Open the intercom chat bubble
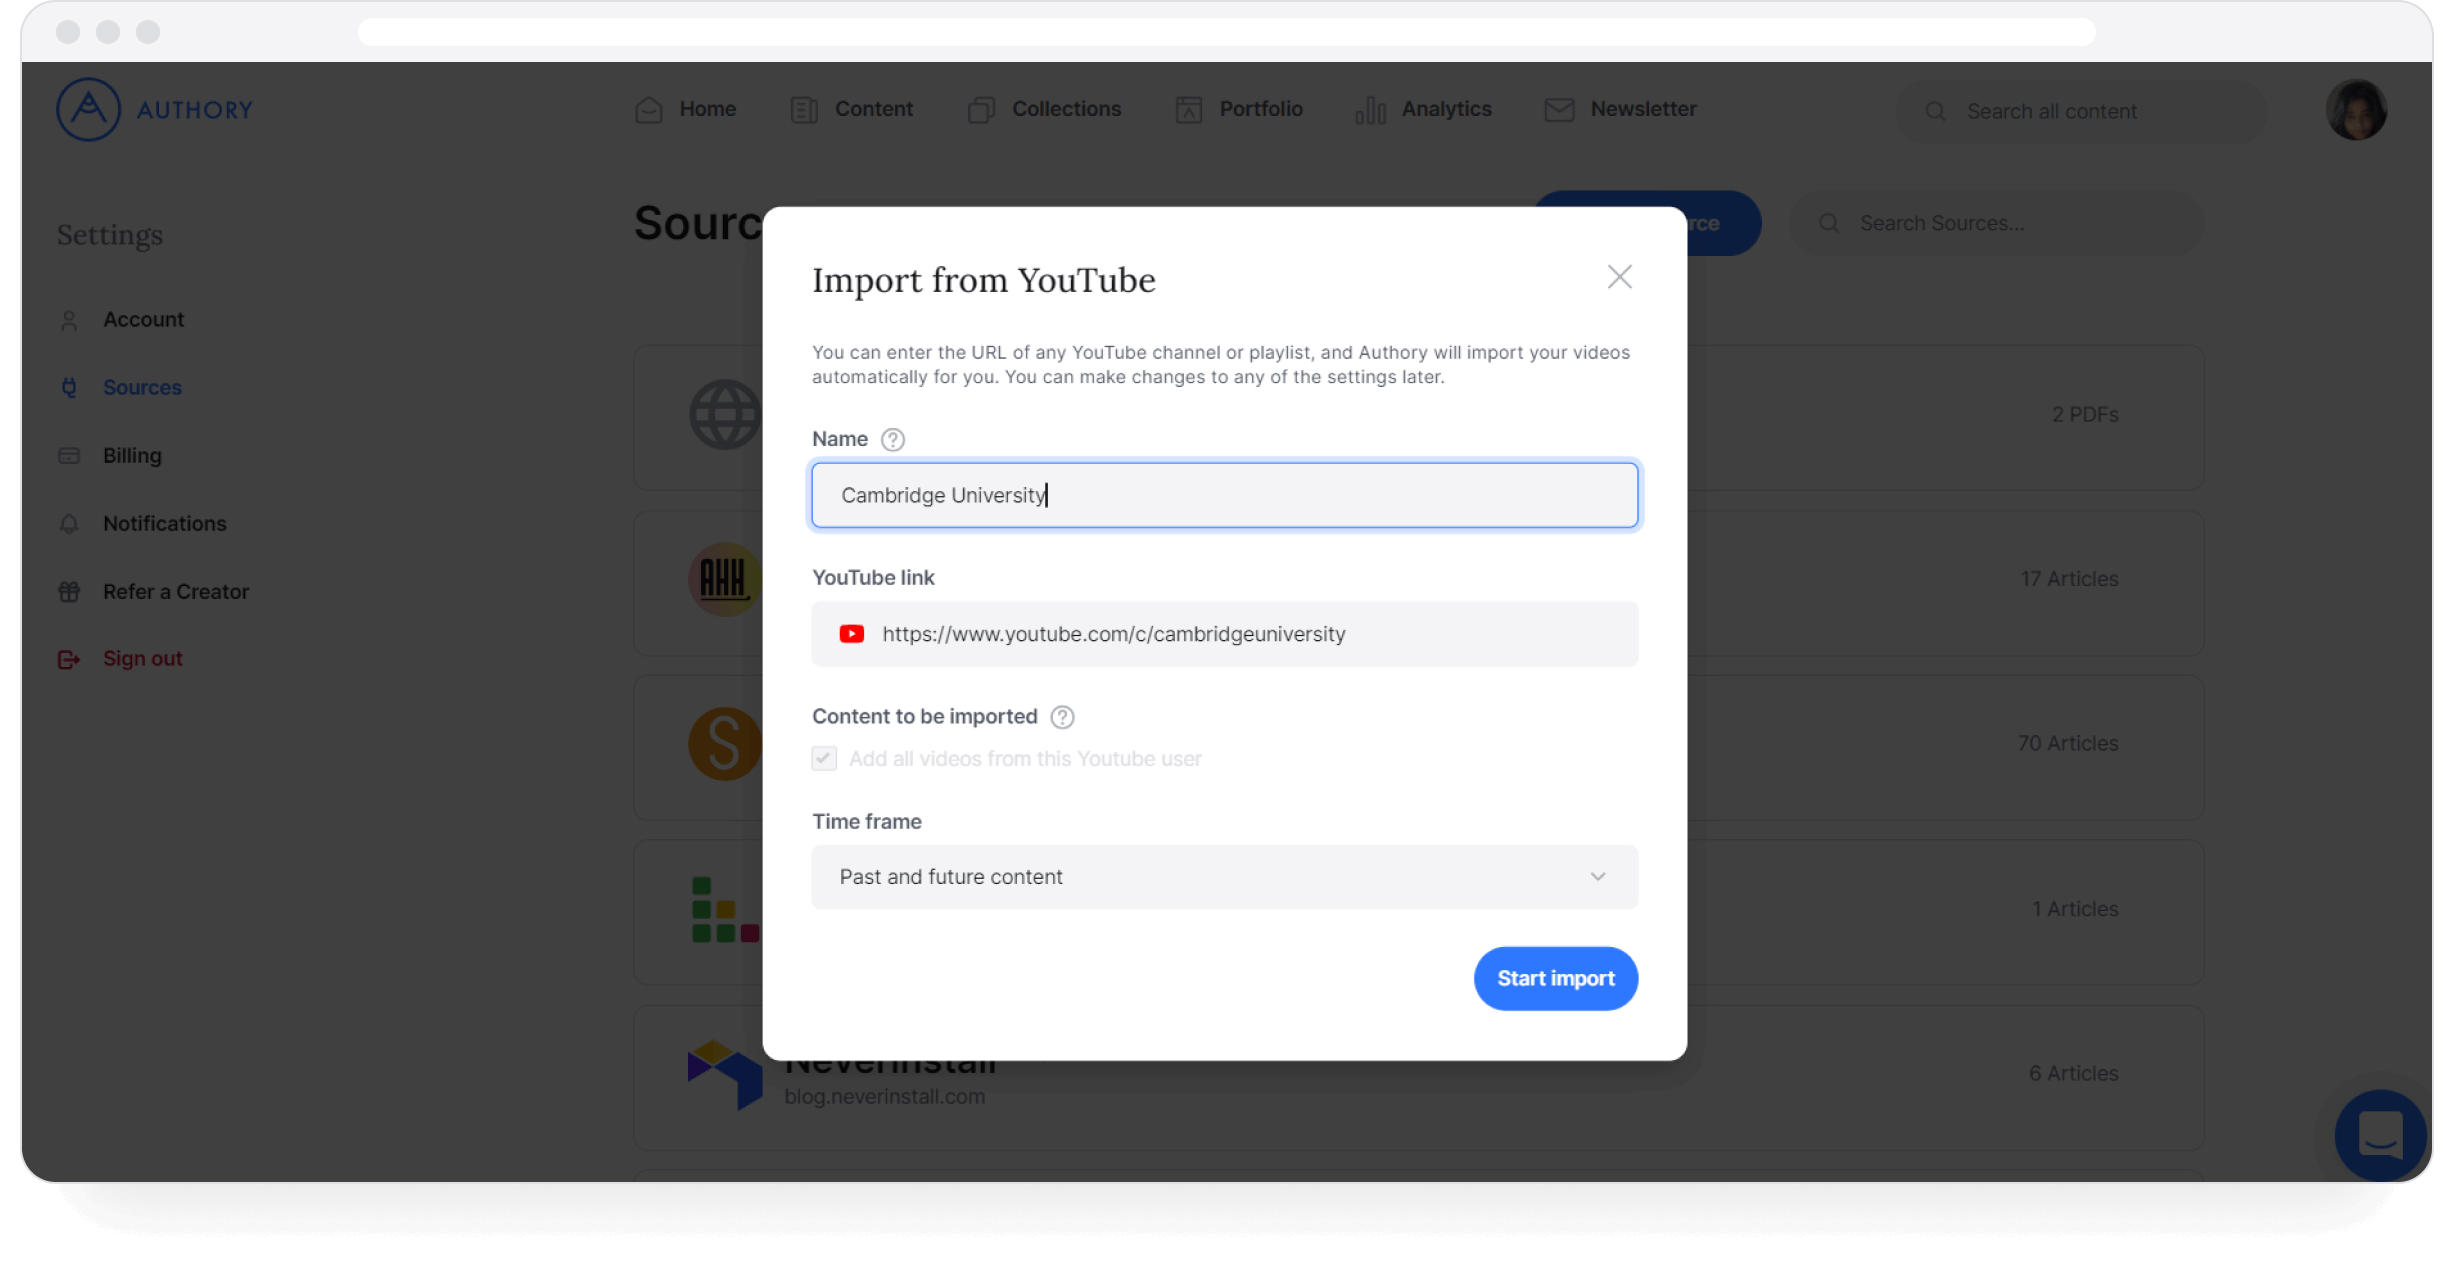The image size is (2454, 1284). click(x=2379, y=1135)
